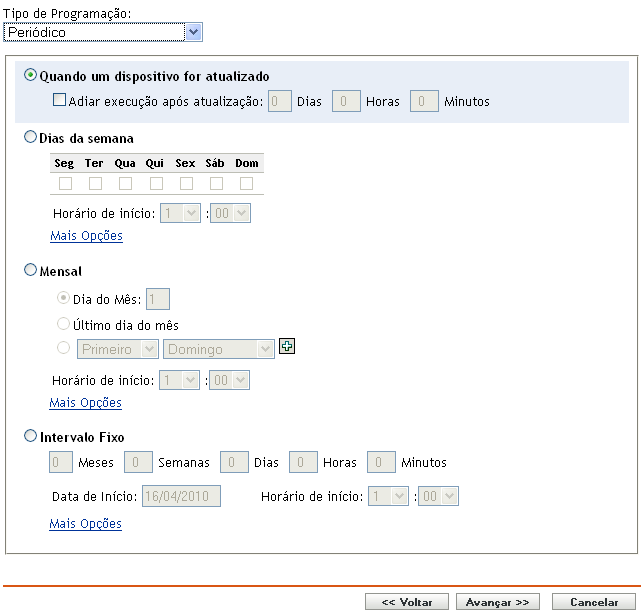The image size is (643, 612).
Task: Go back with the '<< Voltar' button
Action: pos(407,602)
